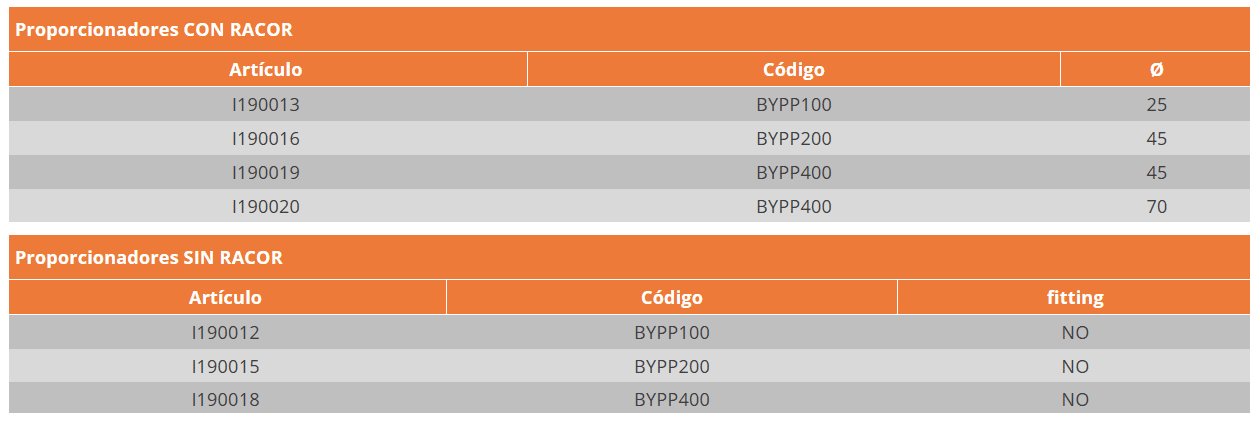
Task: Select article cell I190016
Action: [x=265, y=138]
